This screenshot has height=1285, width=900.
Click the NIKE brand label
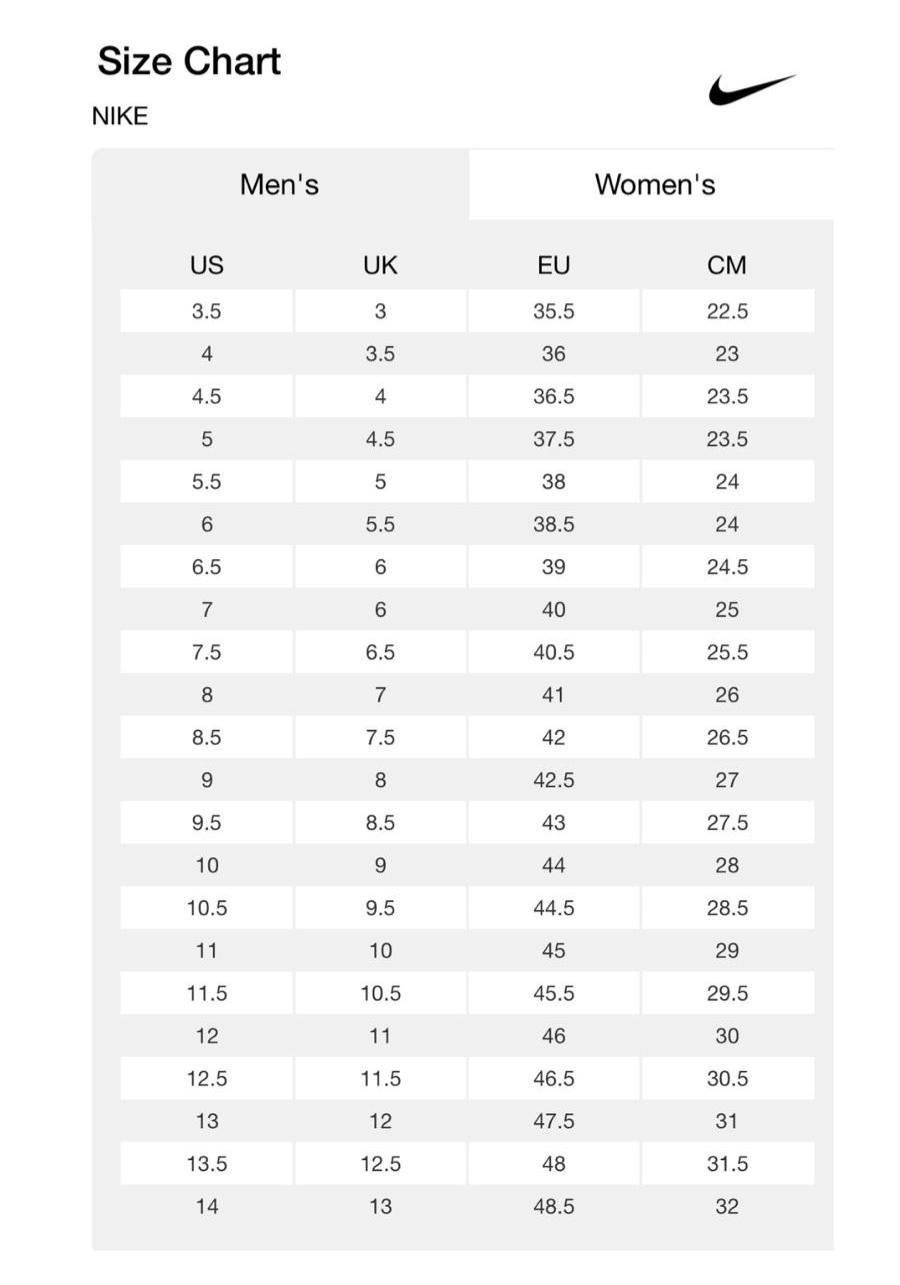[x=120, y=116]
